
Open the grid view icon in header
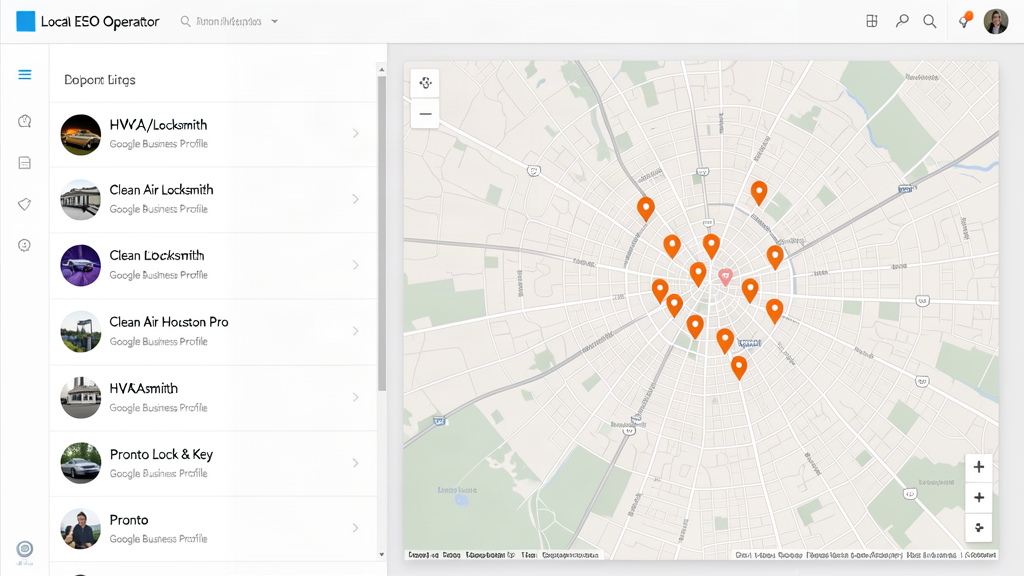tap(872, 22)
